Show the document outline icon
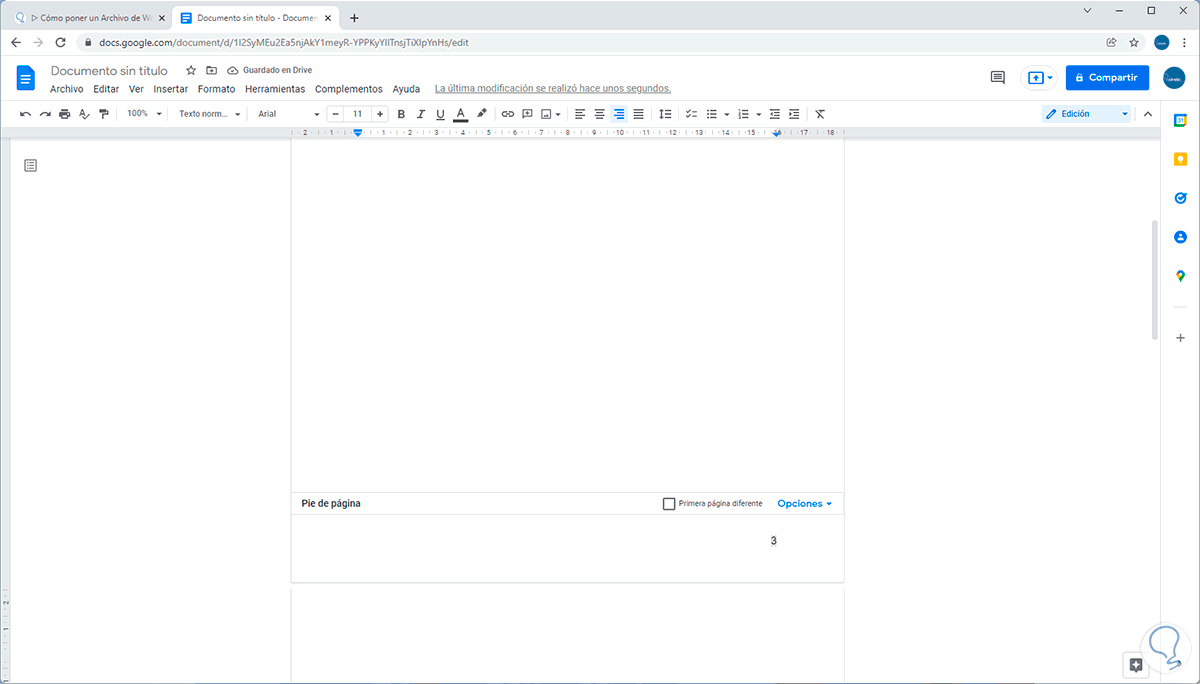This screenshot has width=1200, height=684. pyautogui.click(x=30, y=165)
